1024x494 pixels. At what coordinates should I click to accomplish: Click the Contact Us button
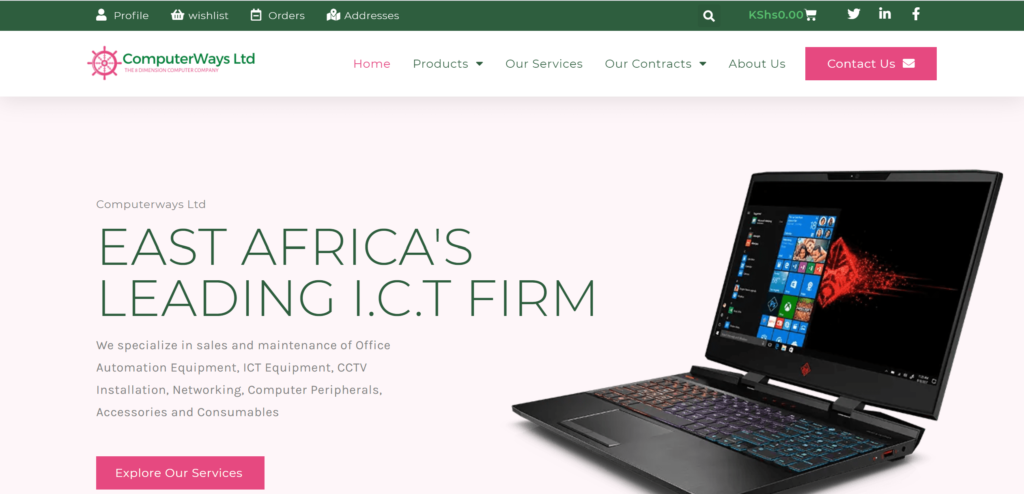click(x=871, y=63)
